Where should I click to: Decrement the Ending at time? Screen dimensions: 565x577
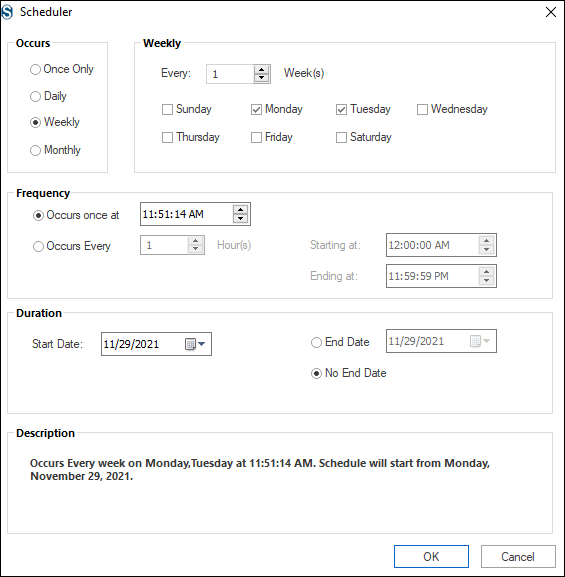point(486,280)
